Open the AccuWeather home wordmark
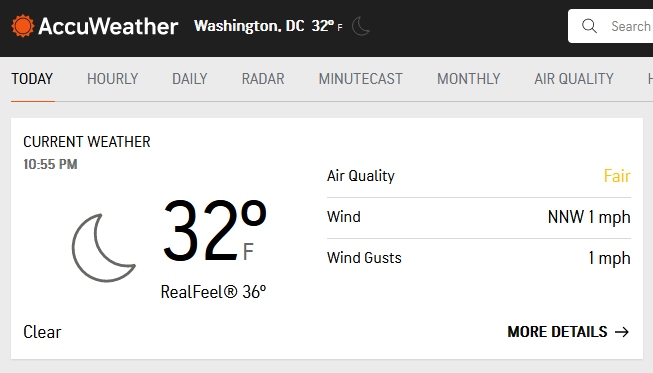Screen dimensions: 653x373 108,26
